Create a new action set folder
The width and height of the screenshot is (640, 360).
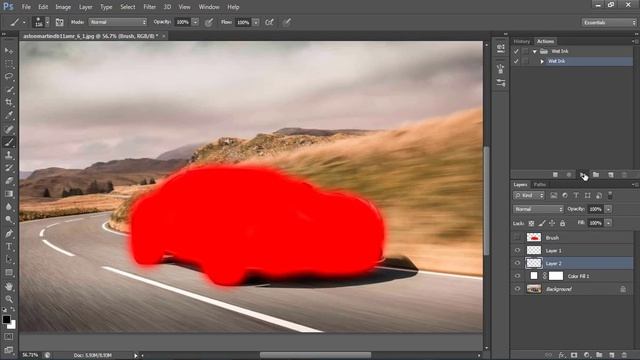596,175
